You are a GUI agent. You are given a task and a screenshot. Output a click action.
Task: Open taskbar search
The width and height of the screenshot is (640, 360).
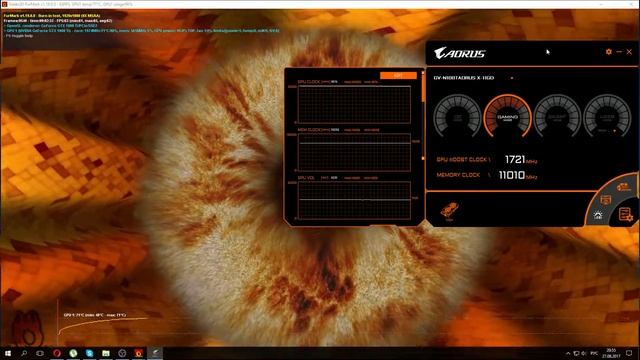pyautogui.click(x=24, y=353)
